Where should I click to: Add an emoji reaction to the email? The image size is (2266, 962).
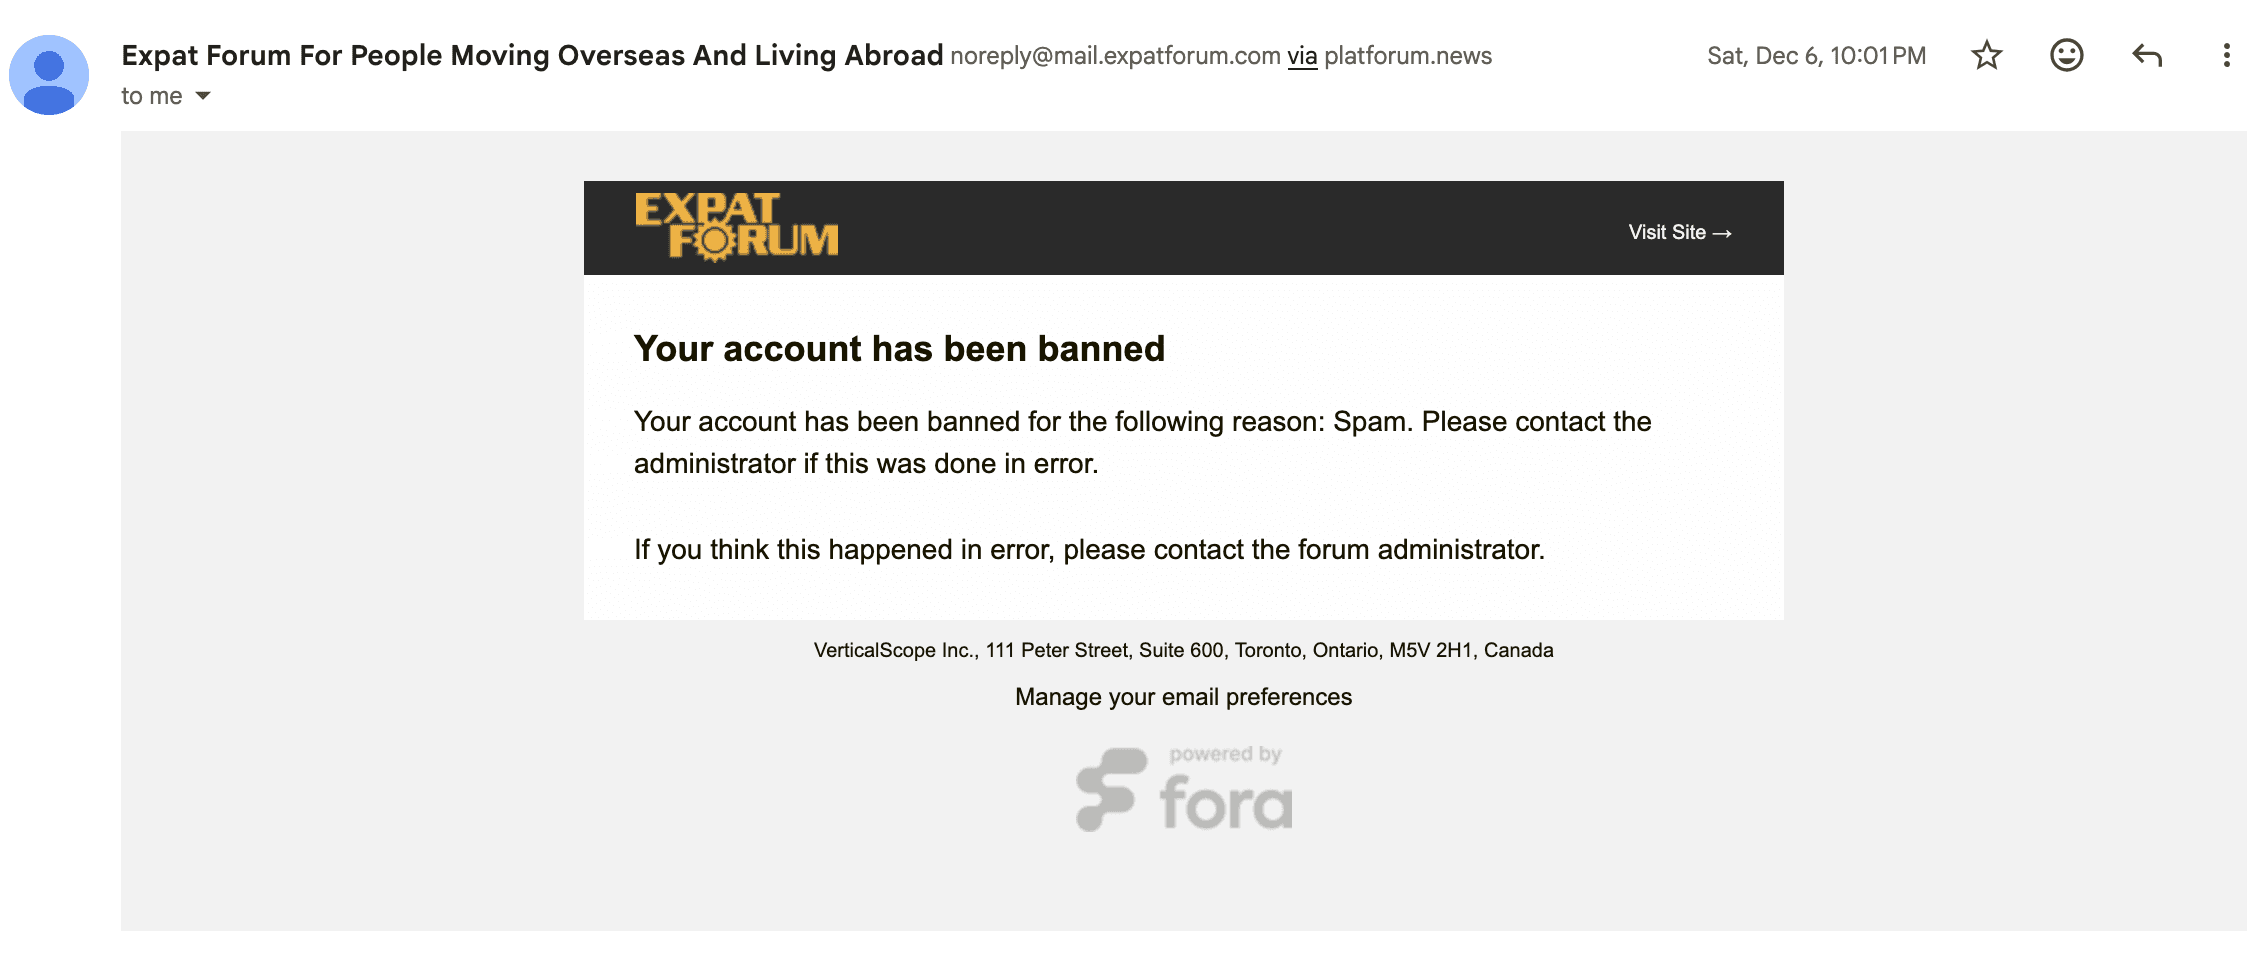(2066, 55)
